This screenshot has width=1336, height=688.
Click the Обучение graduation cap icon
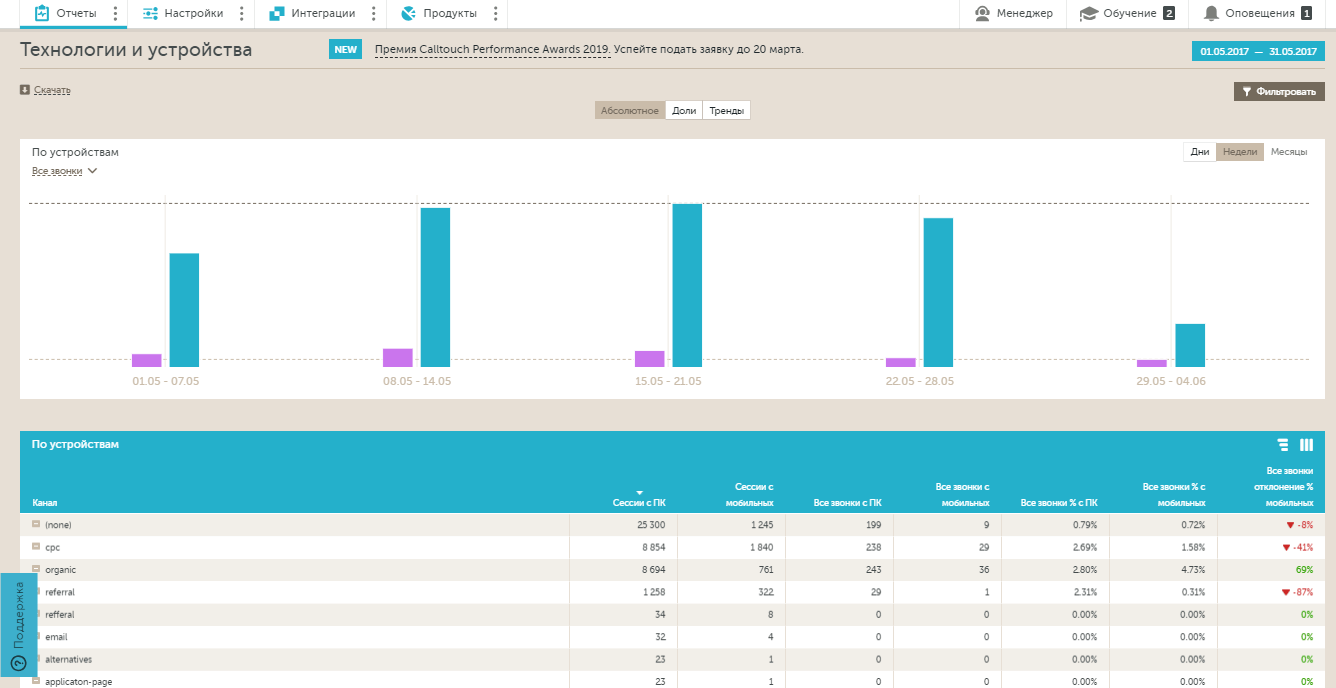(x=1088, y=13)
